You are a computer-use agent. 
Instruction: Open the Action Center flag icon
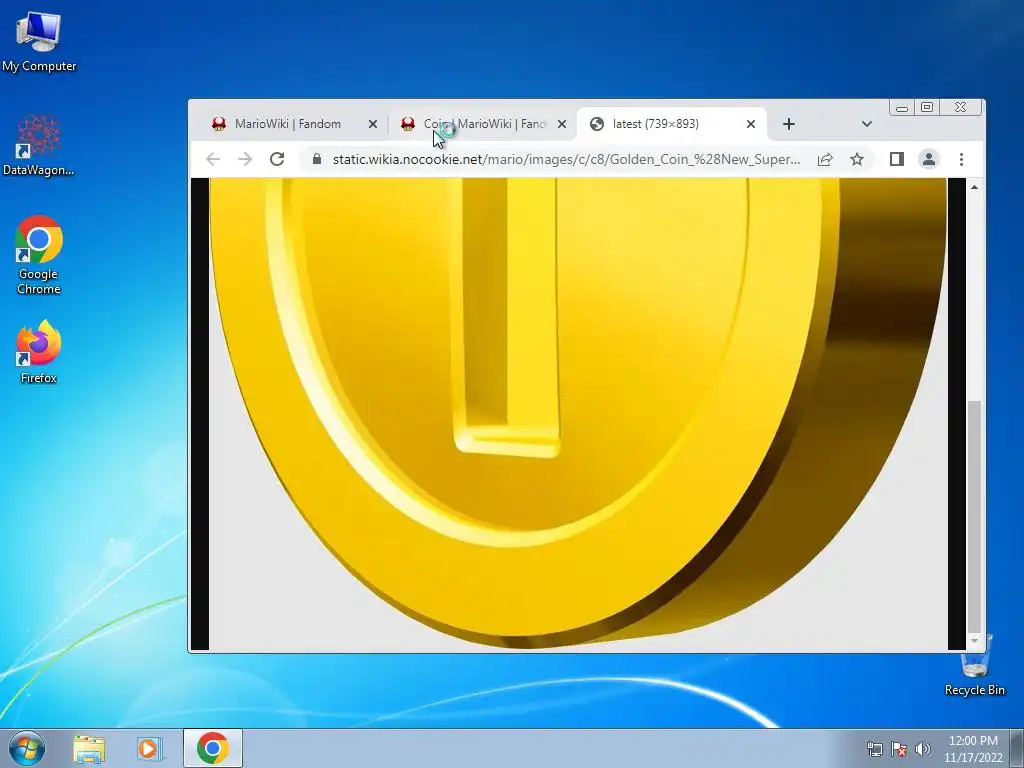[x=899, y=749]
